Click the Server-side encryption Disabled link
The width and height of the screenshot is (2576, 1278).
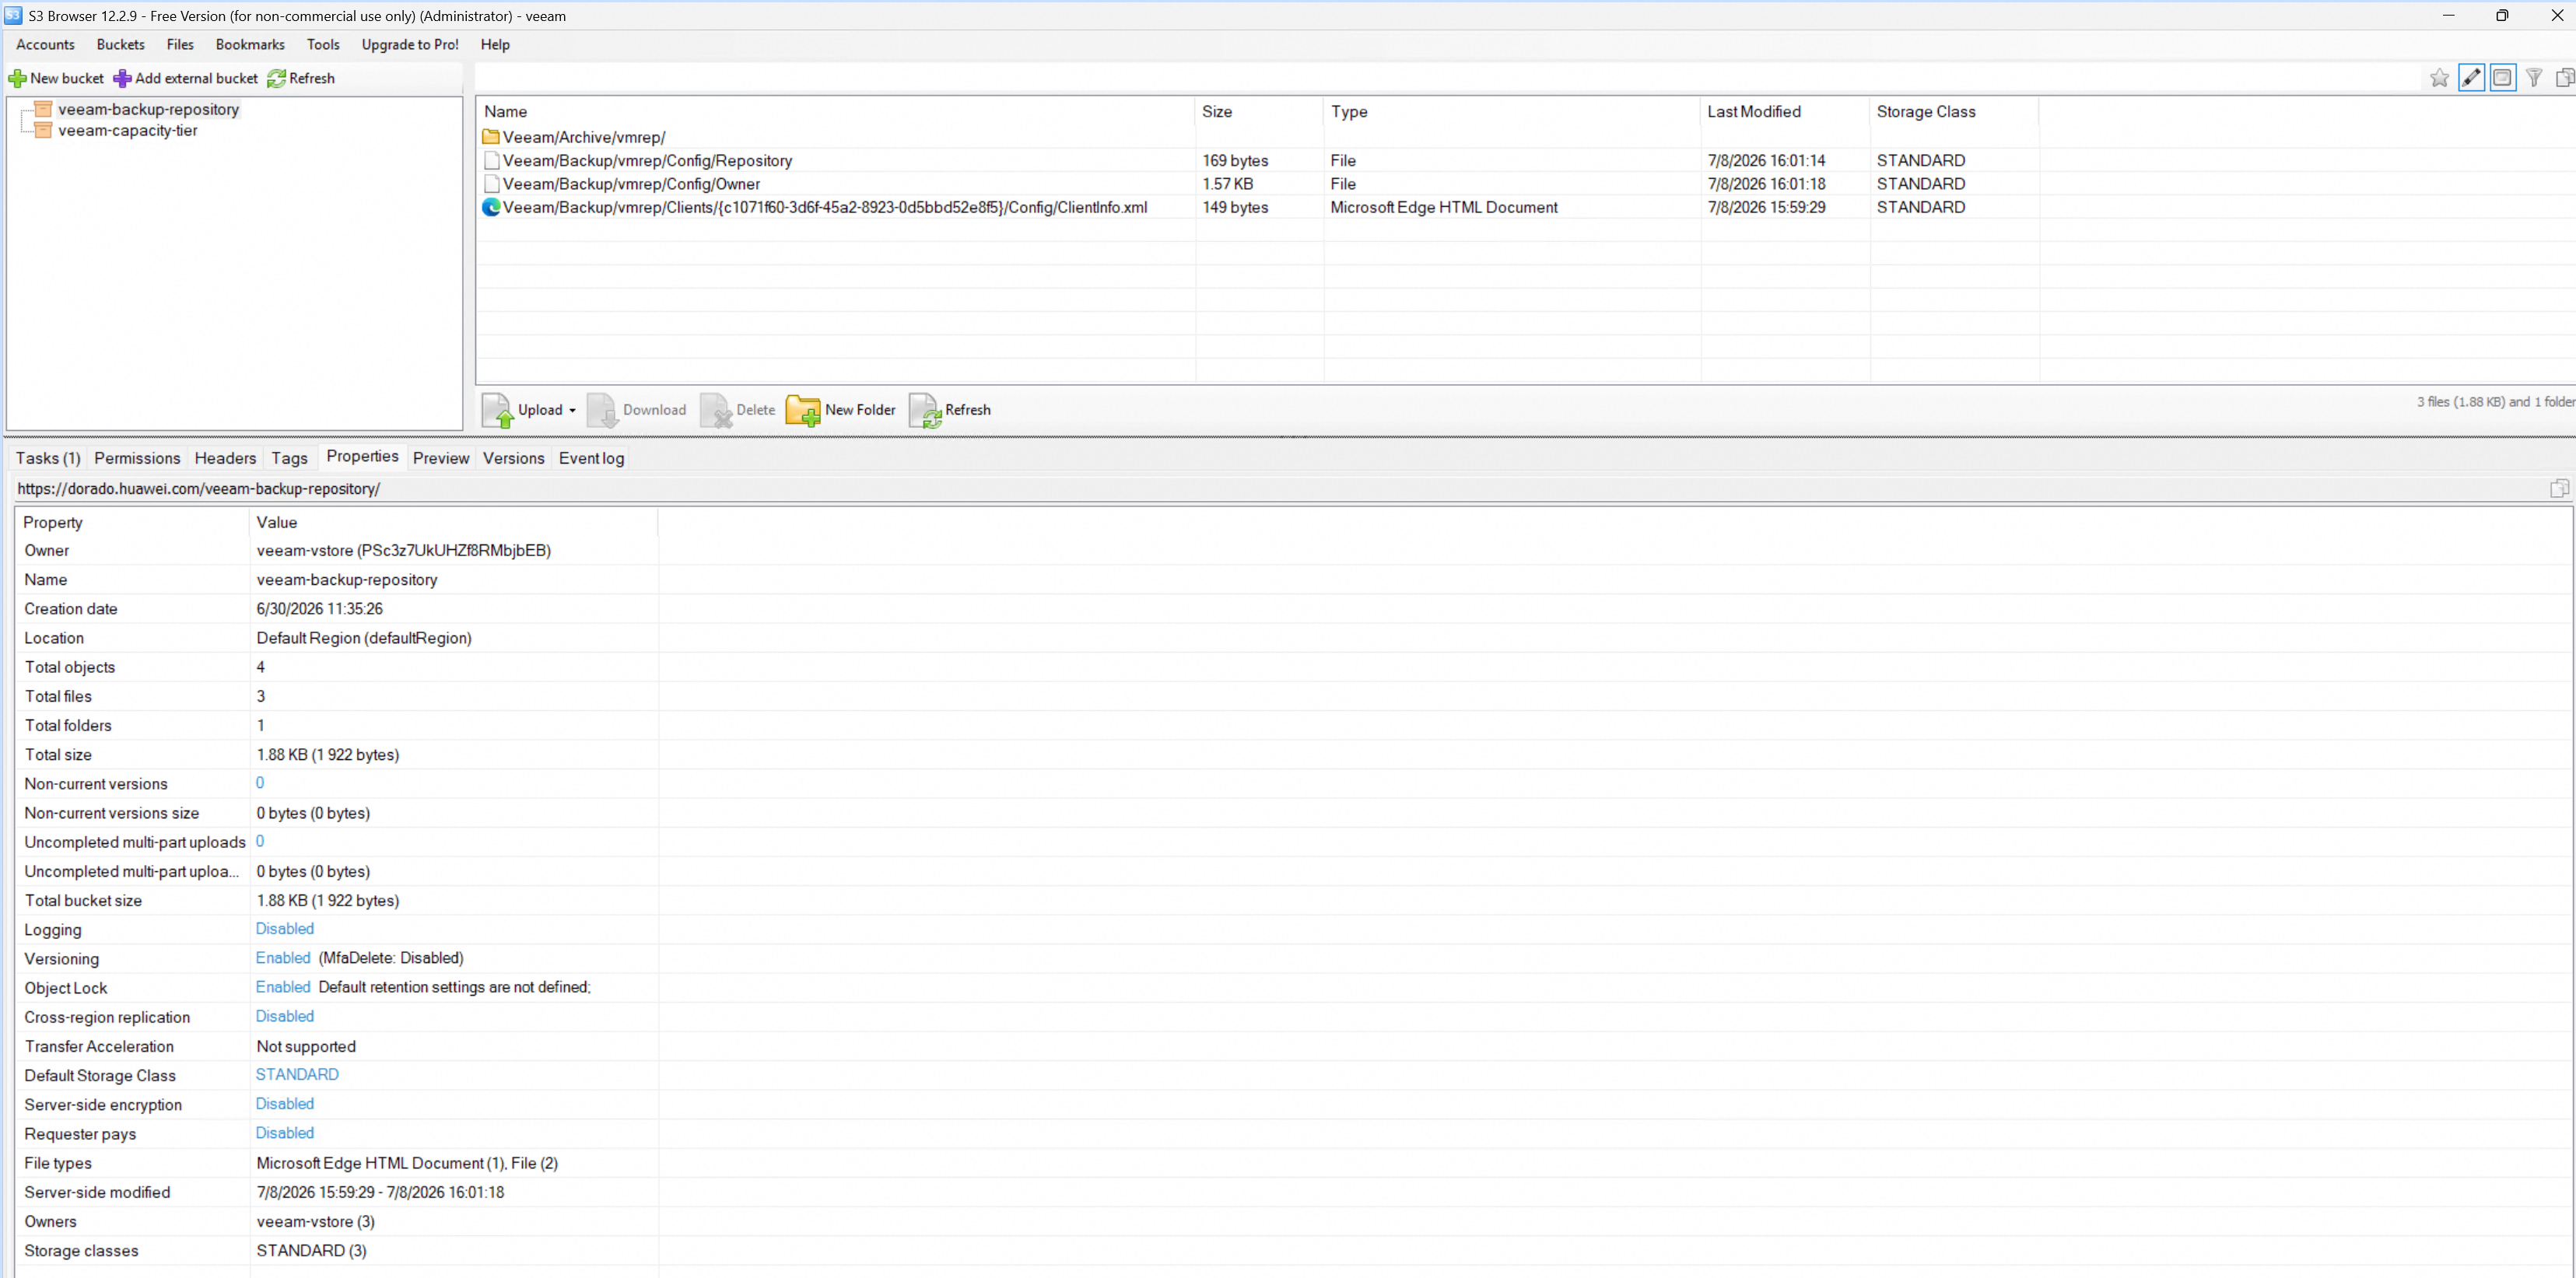tap(285, 1104)
